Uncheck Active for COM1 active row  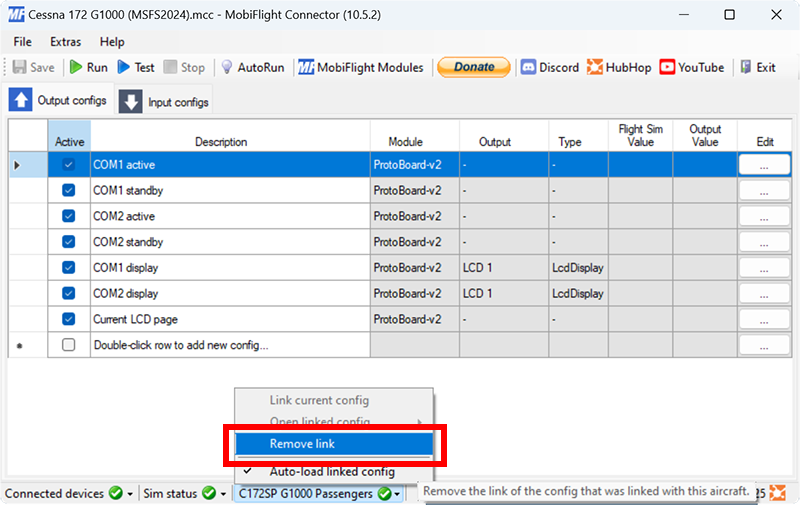coord(68,164)
